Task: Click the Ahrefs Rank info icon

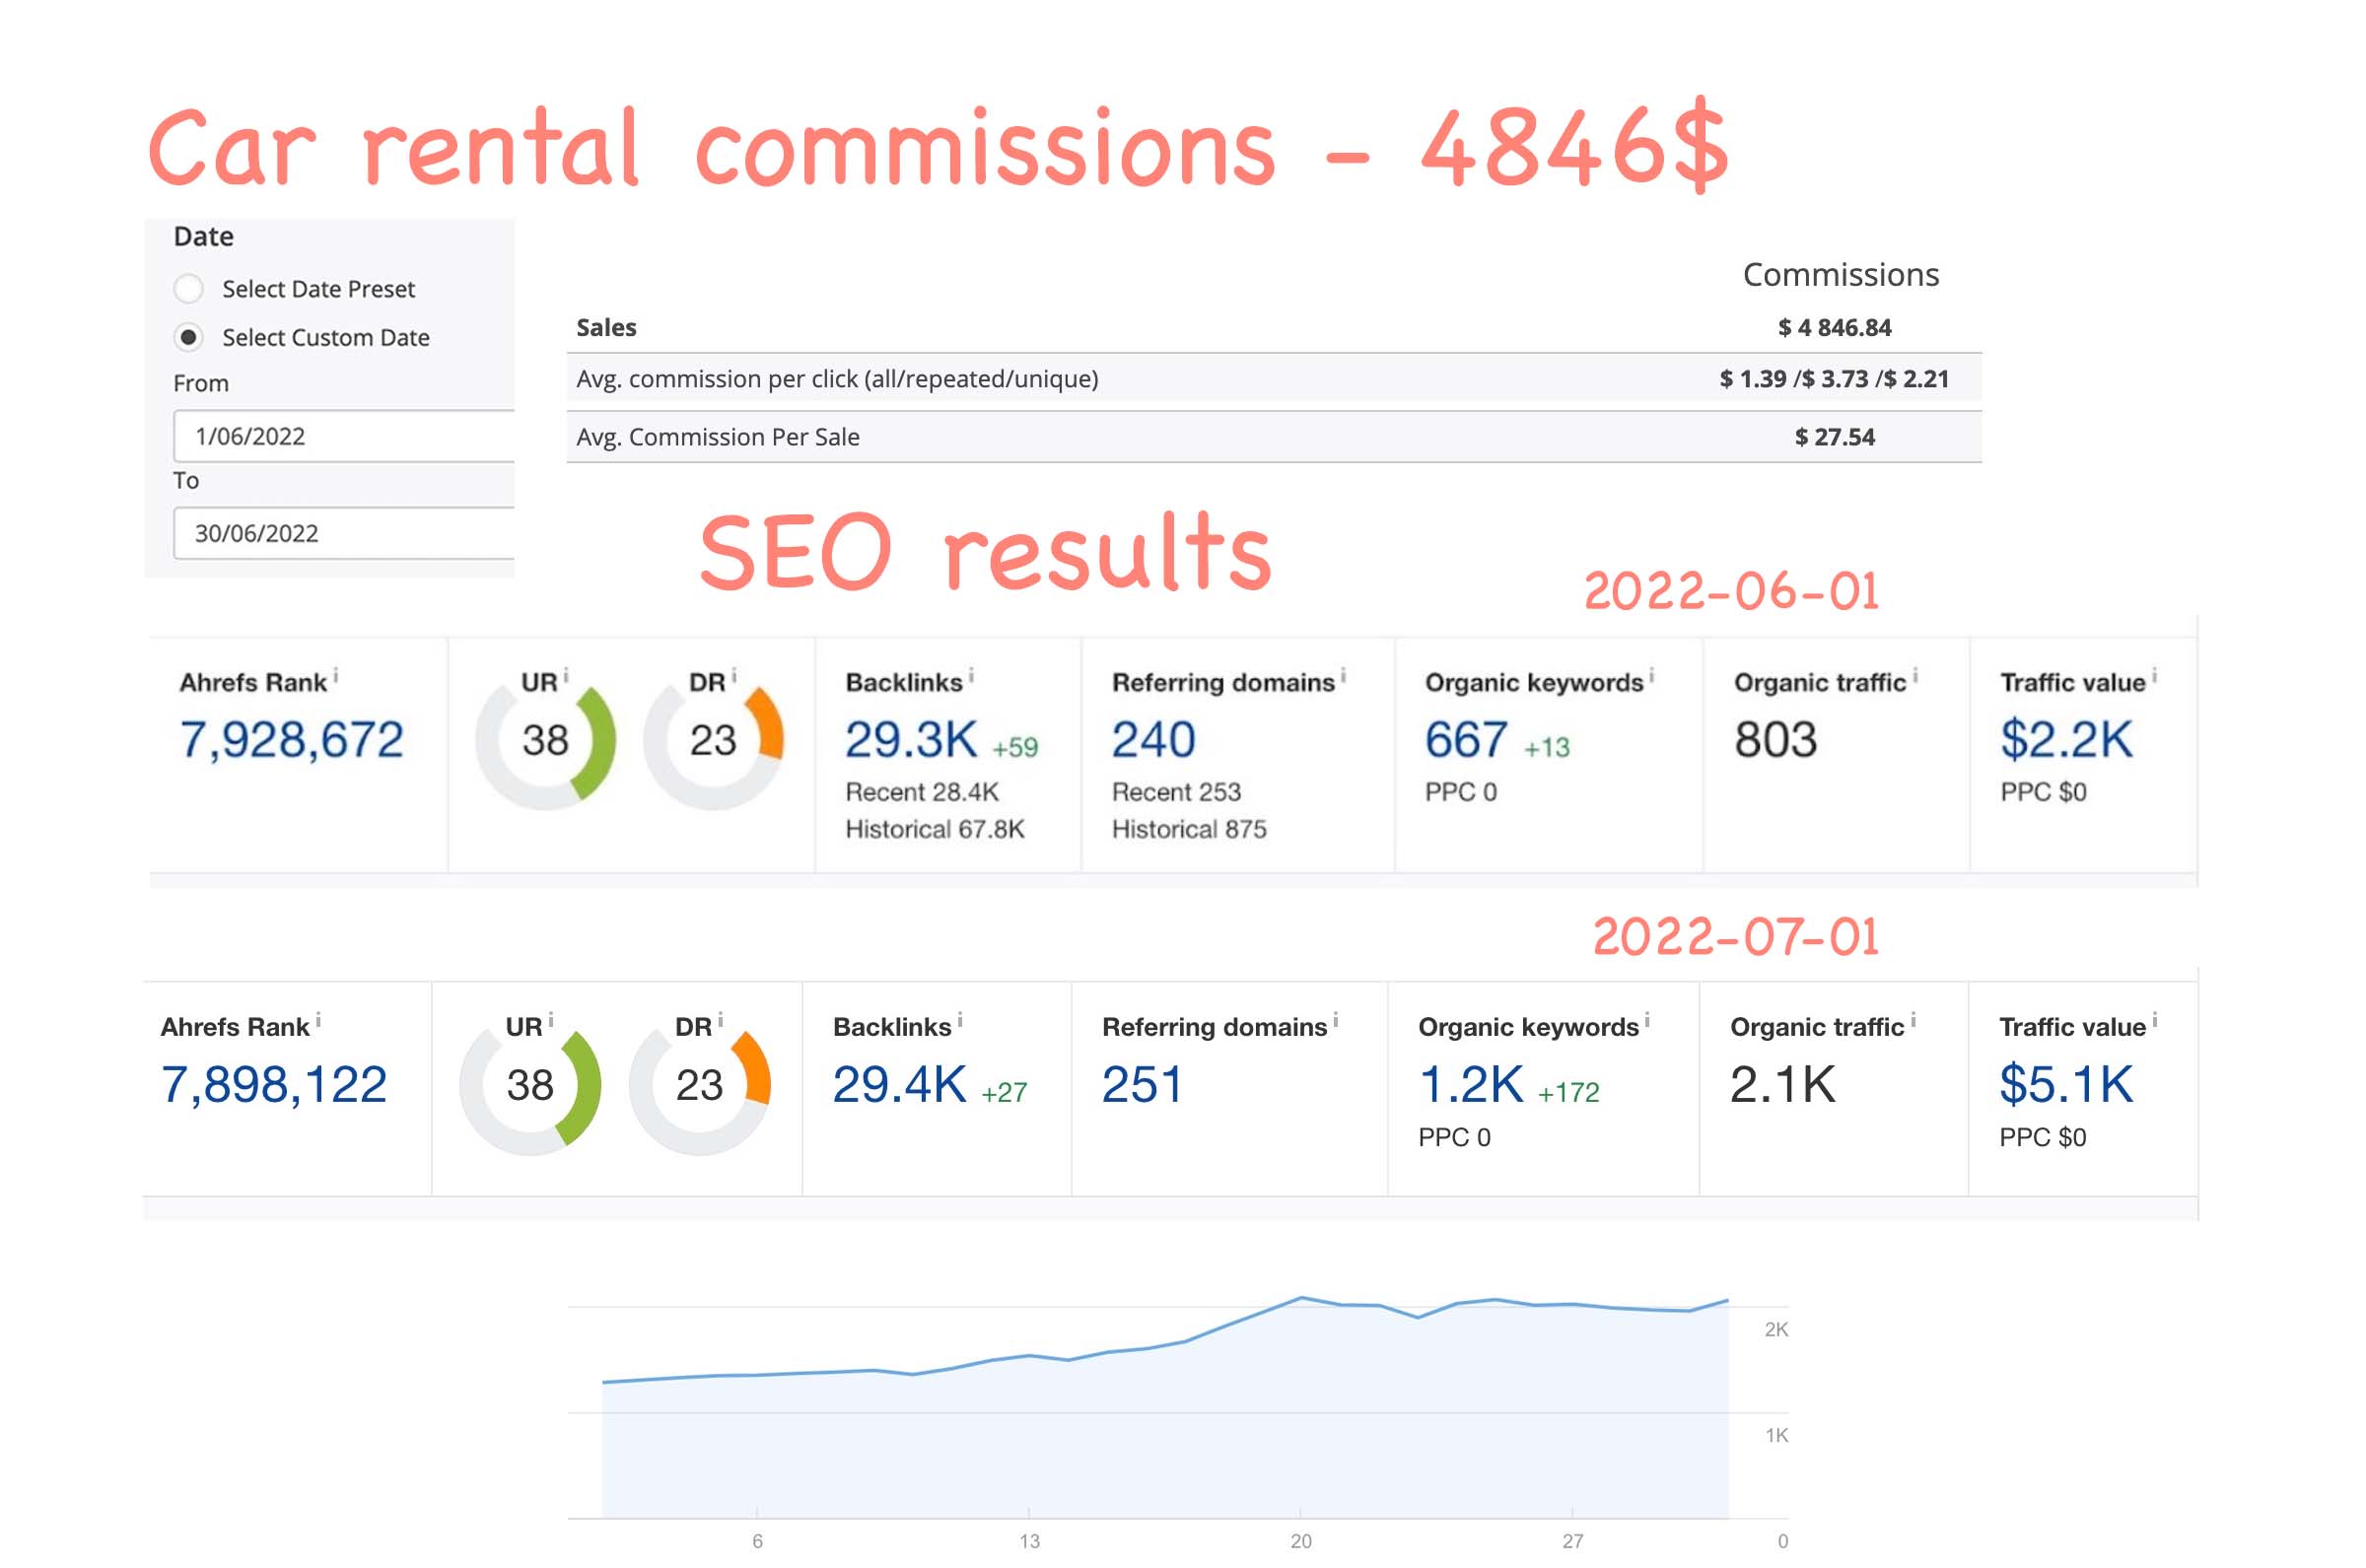Action: [336, 676]
